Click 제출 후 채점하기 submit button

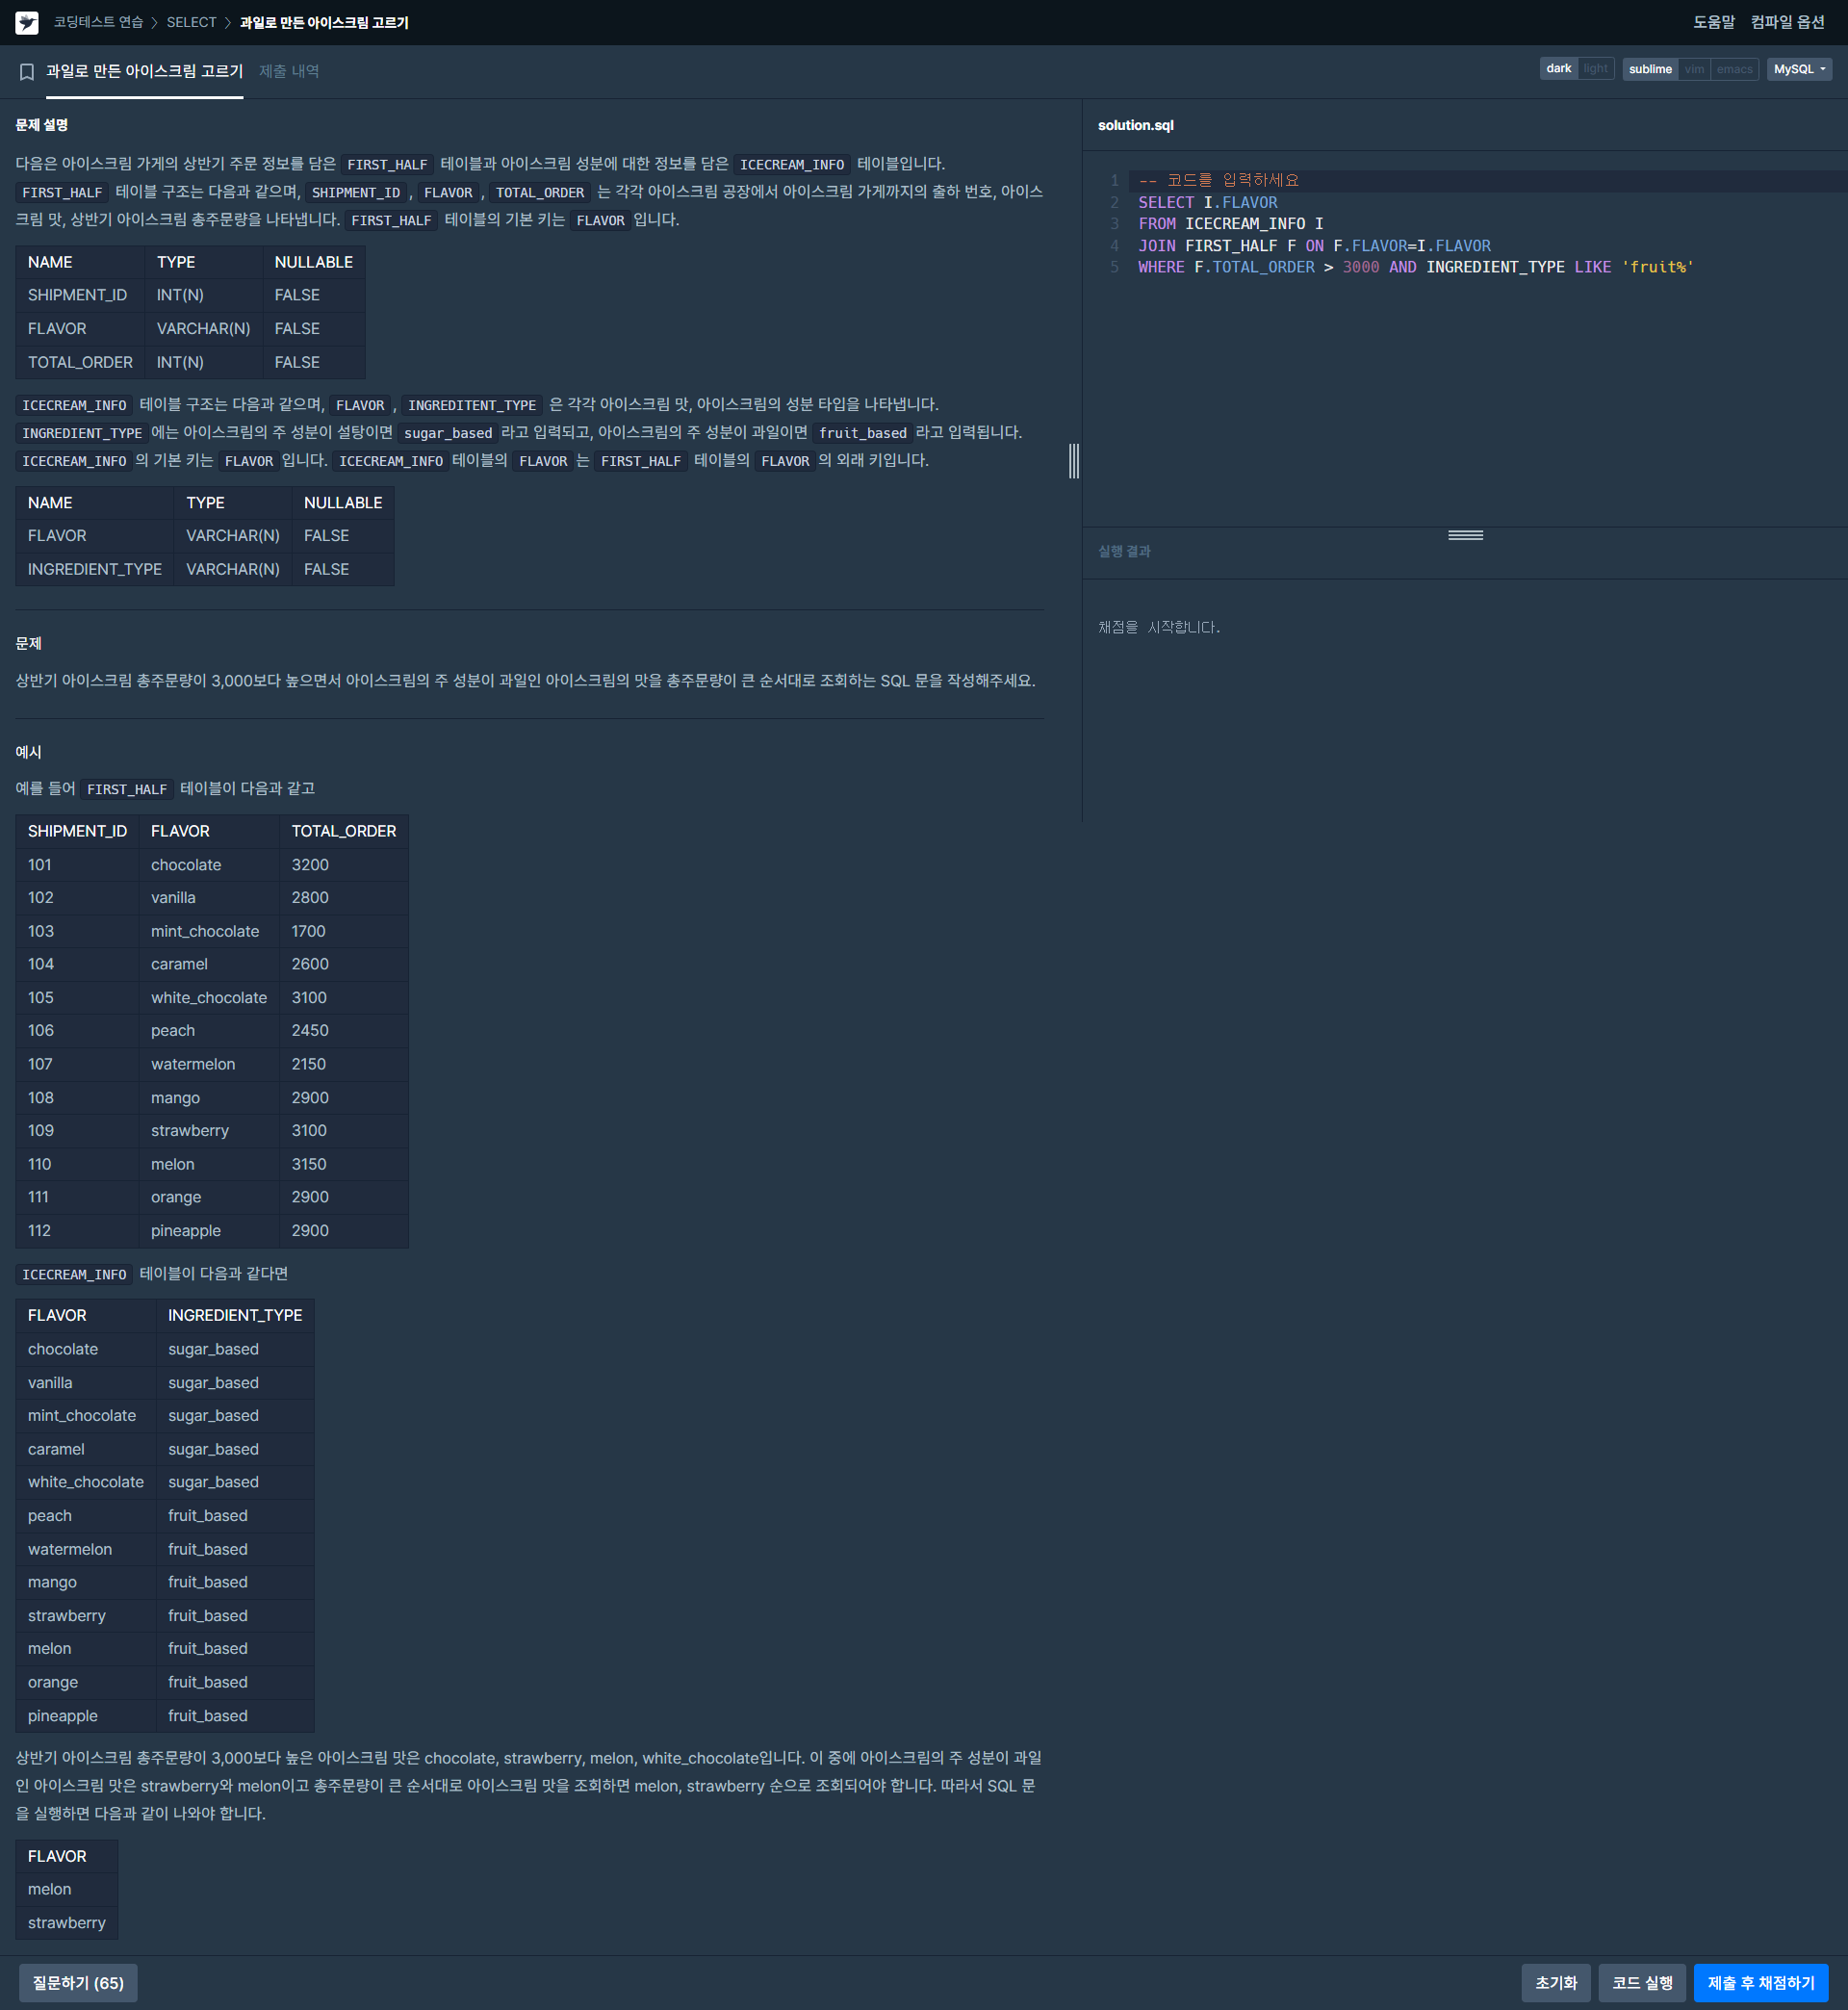point(1760,1982)
